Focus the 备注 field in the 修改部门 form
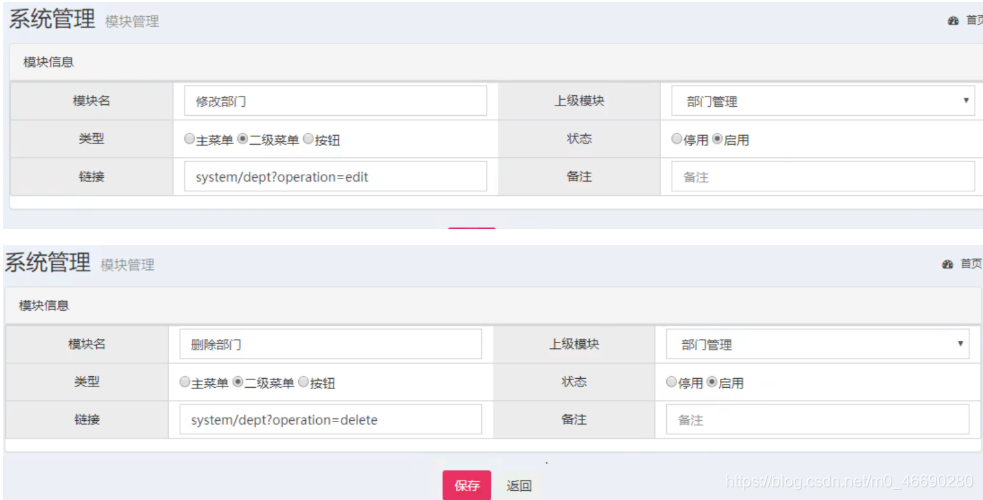The image size is (983, 500). click(x=823, y=177)
